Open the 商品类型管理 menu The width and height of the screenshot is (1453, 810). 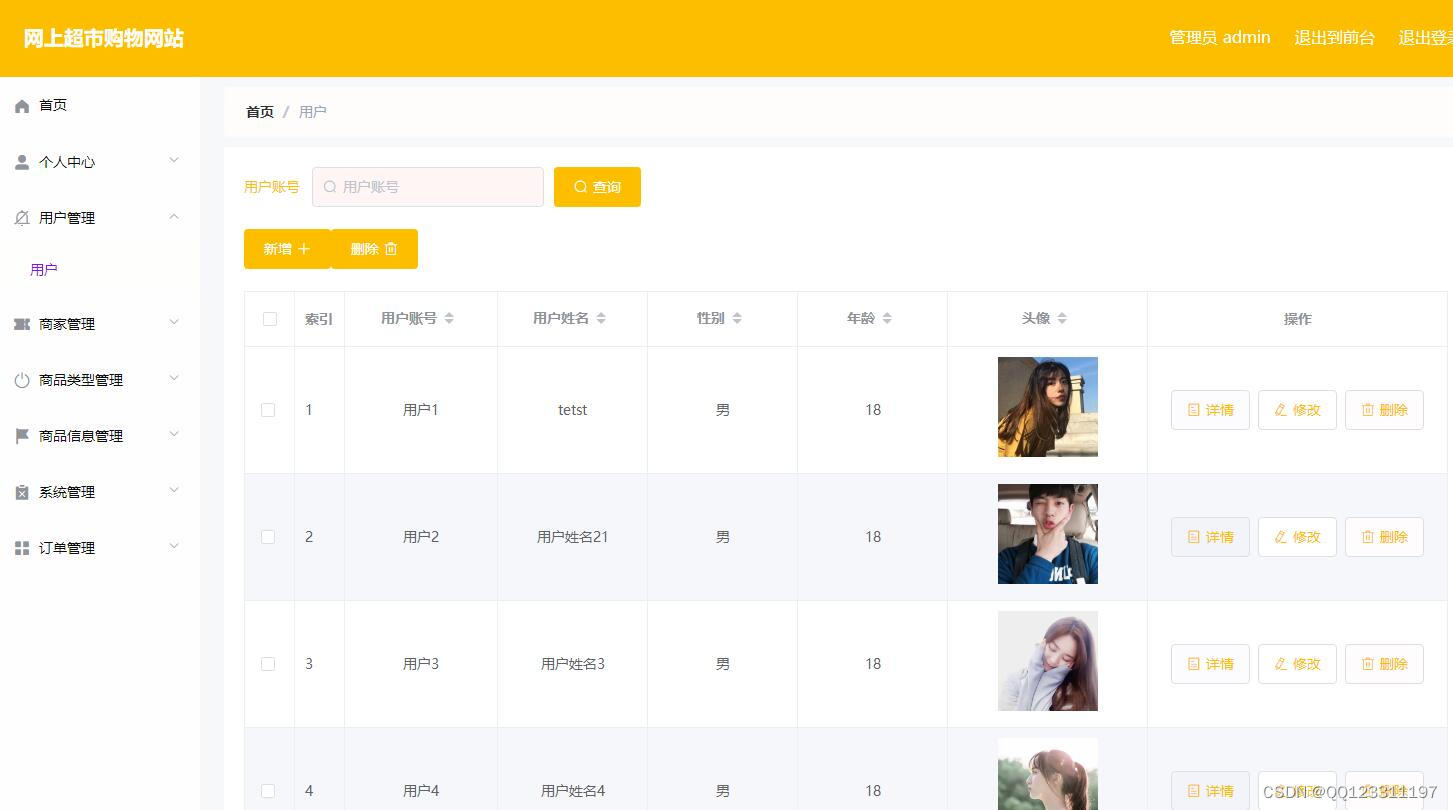tap(100, 380)
